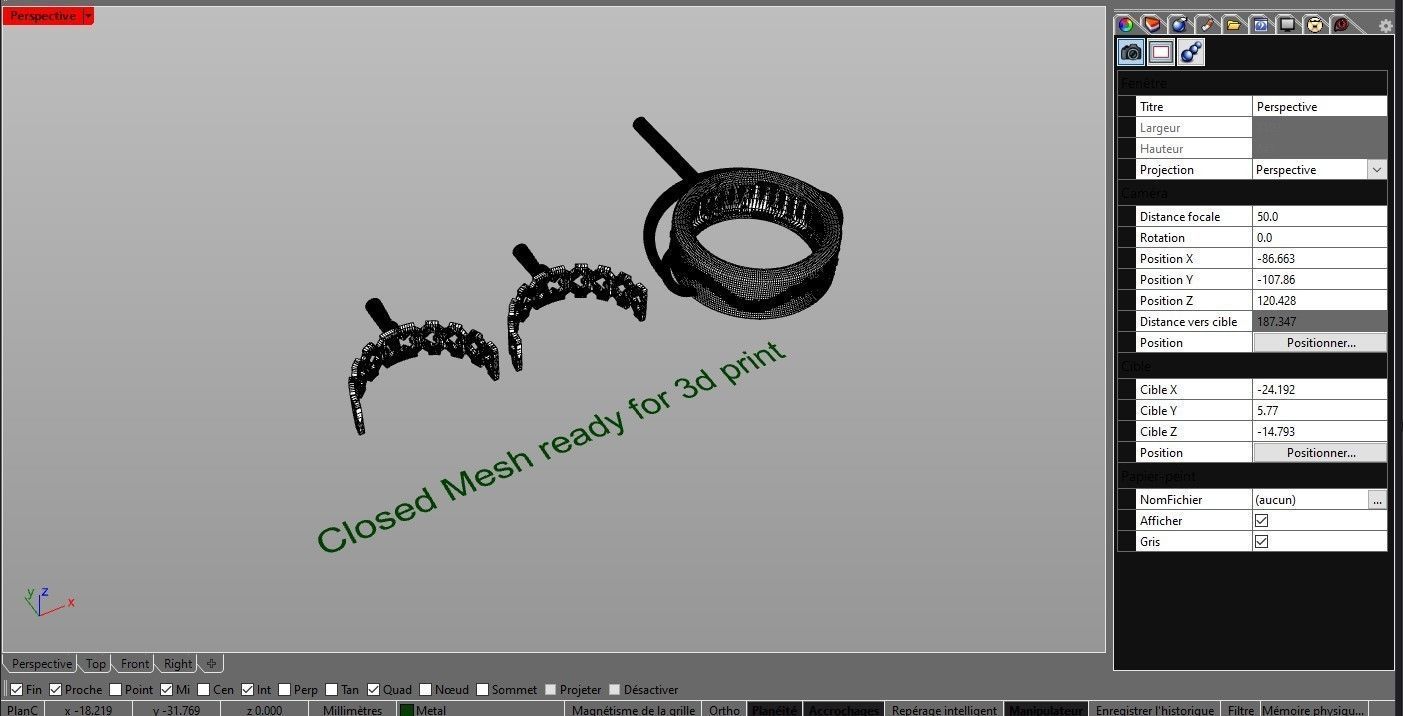The image size is (1403, 716).
Task: Edit the Distance focale value 50.0
Action: [x=1320, y=217]
